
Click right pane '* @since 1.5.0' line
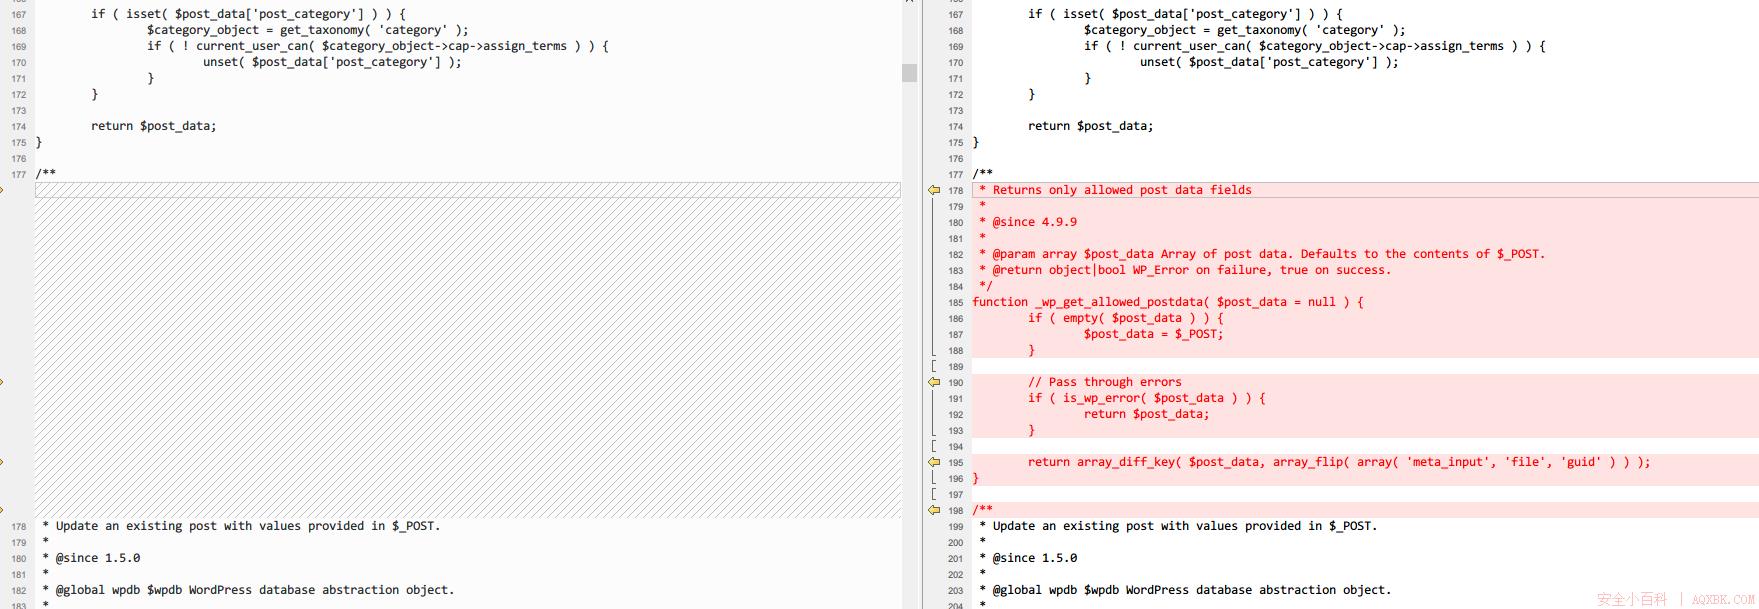[x=1028, y=558]
